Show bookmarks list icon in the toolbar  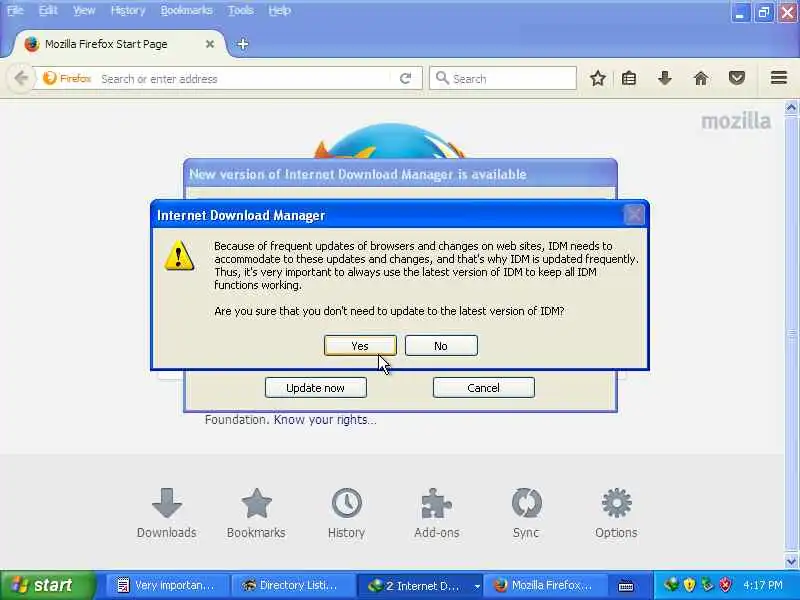[x=629, y=78]
